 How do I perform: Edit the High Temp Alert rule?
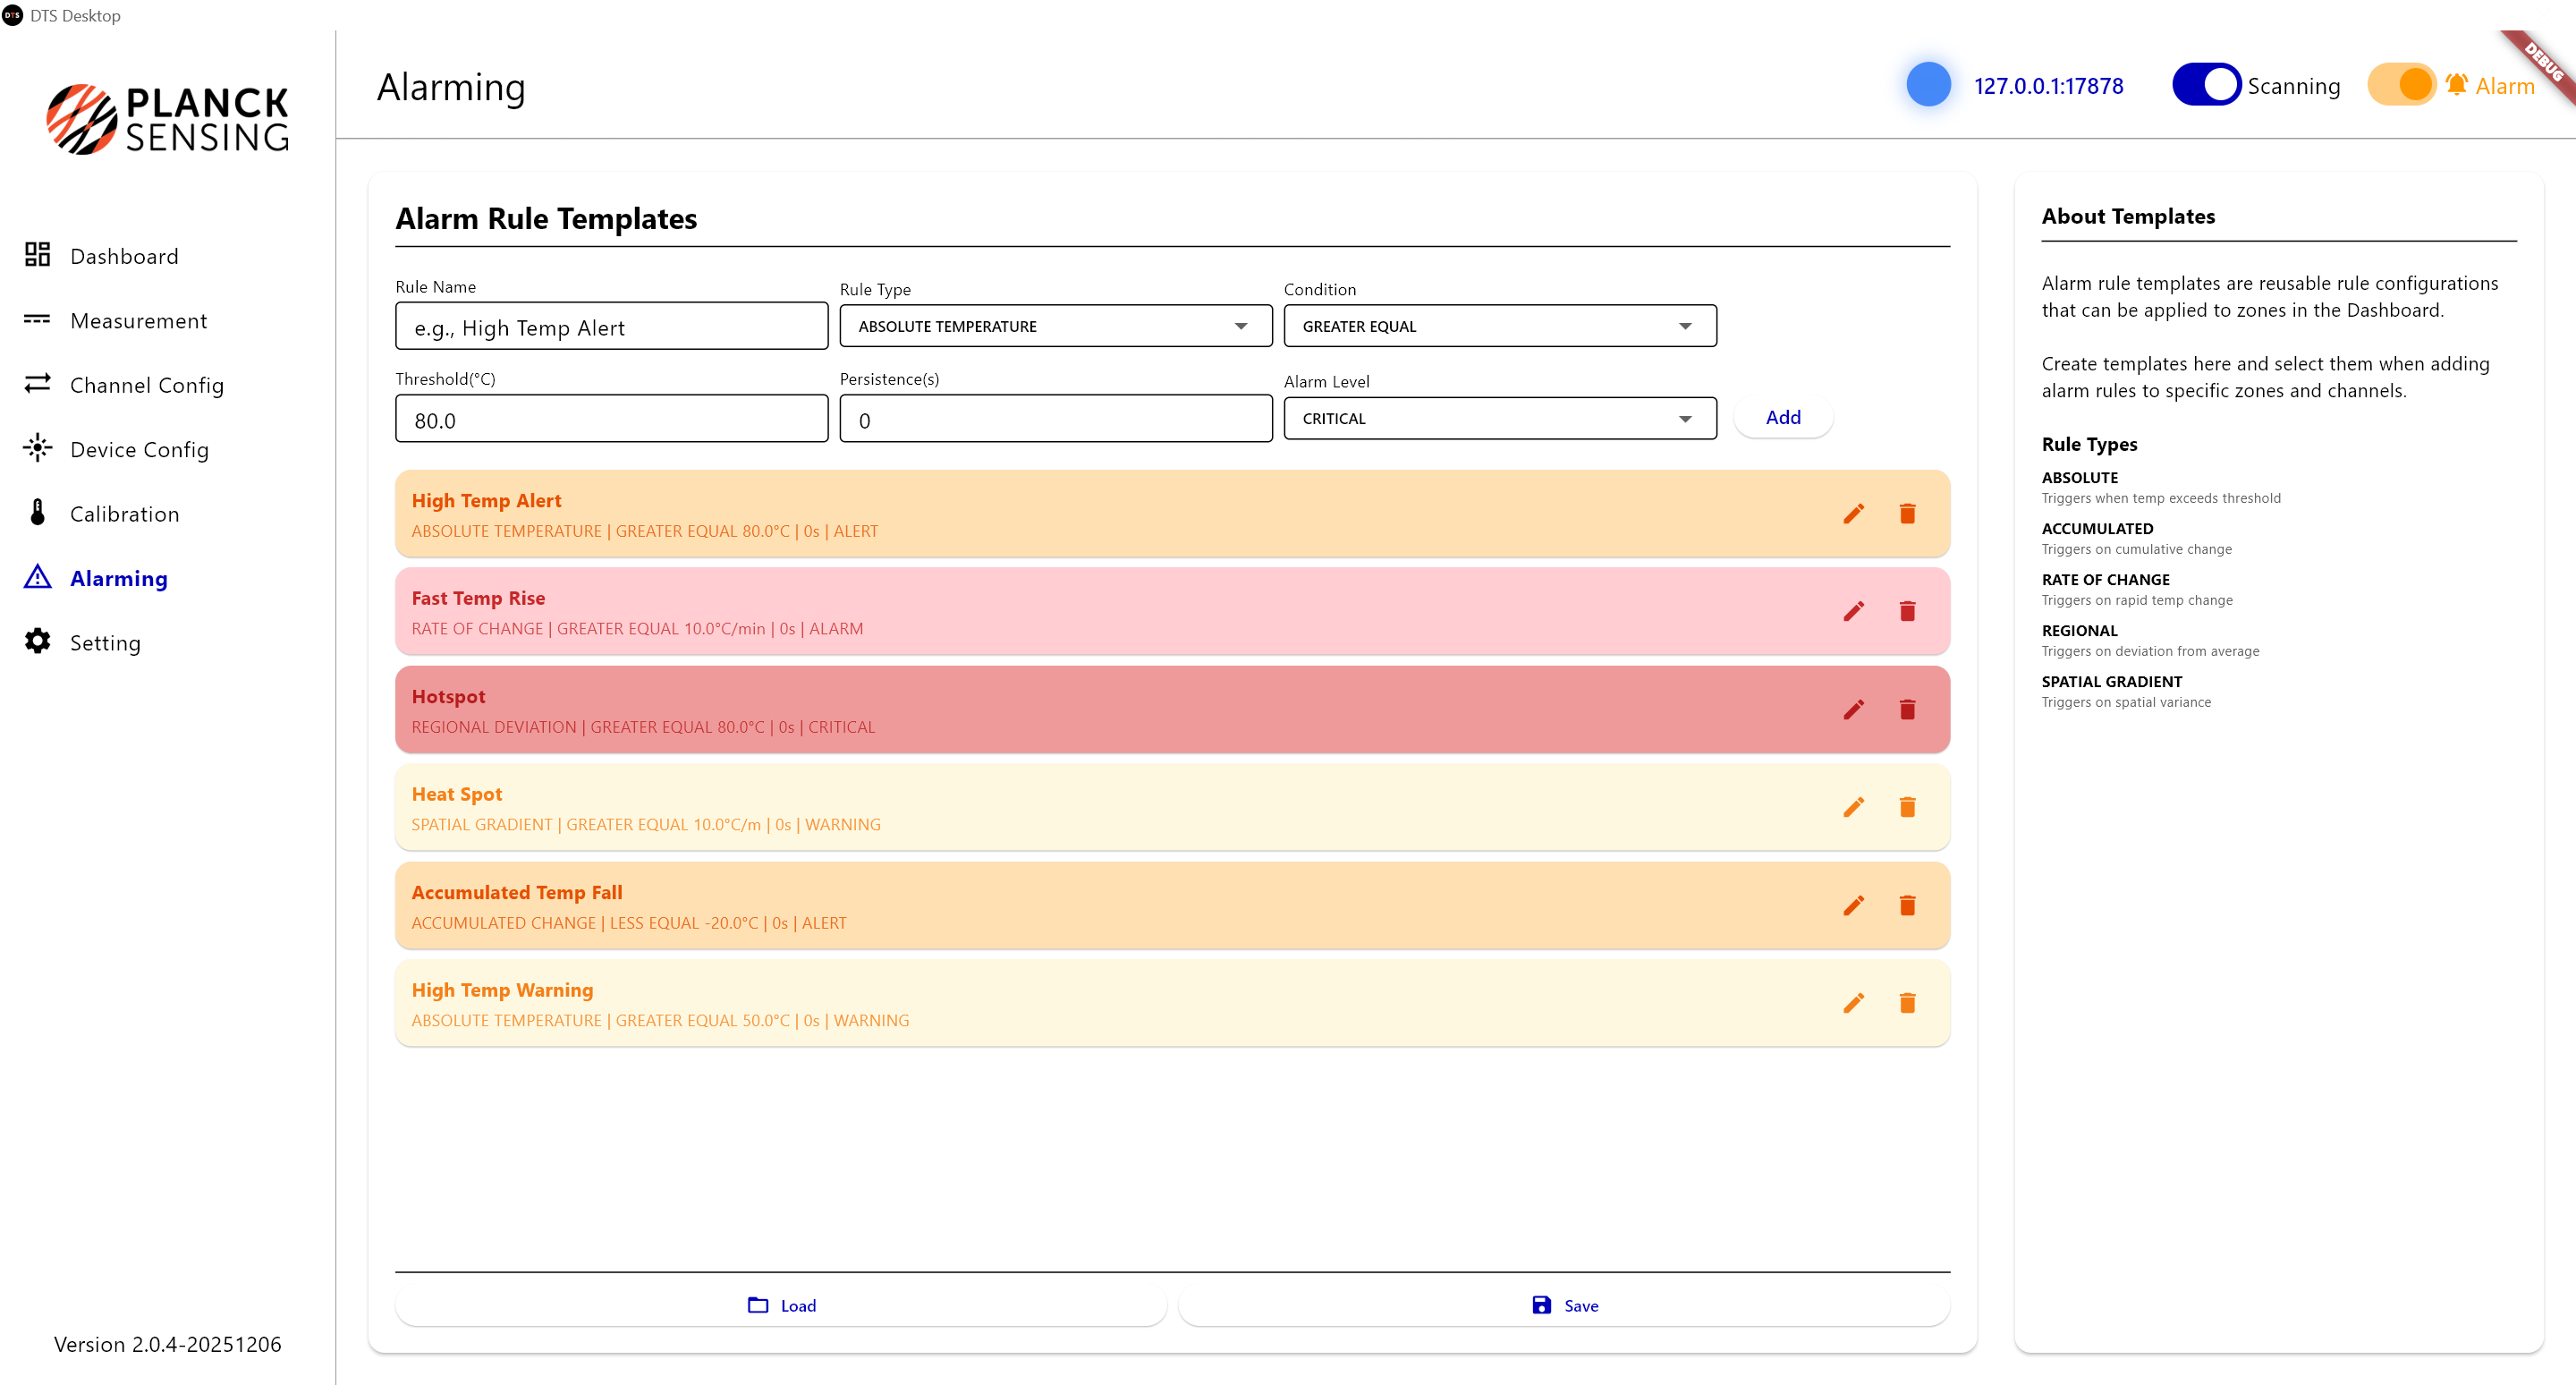tap(1853, 514)
